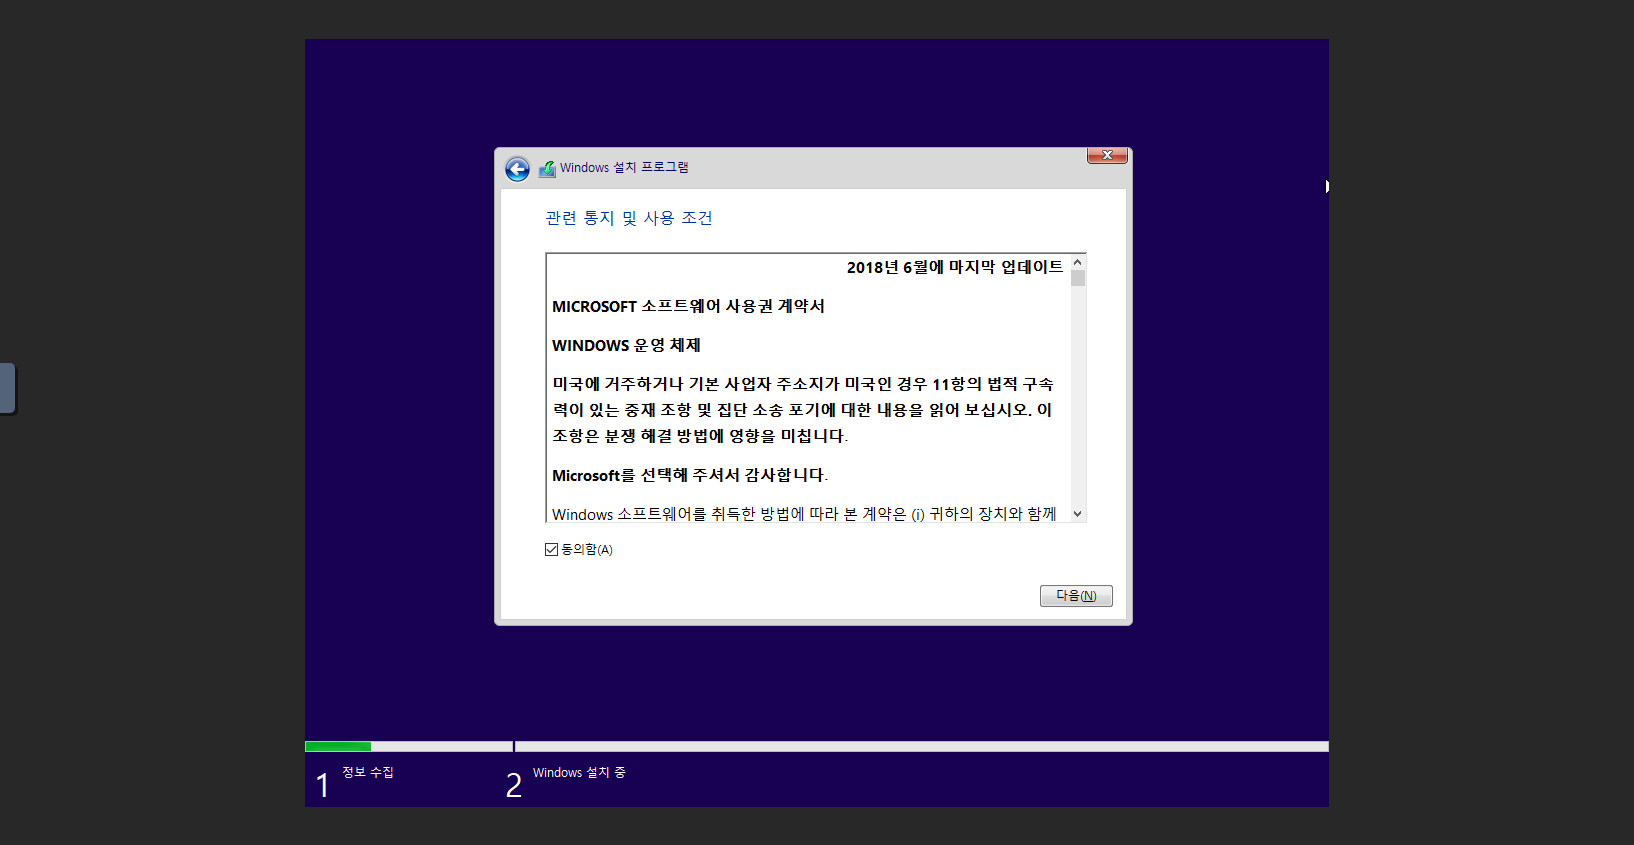Screen dimensions: 1634x845
Task: Uncheck the 동의함(A) agreement checkbox
Action: click(551, 549)
